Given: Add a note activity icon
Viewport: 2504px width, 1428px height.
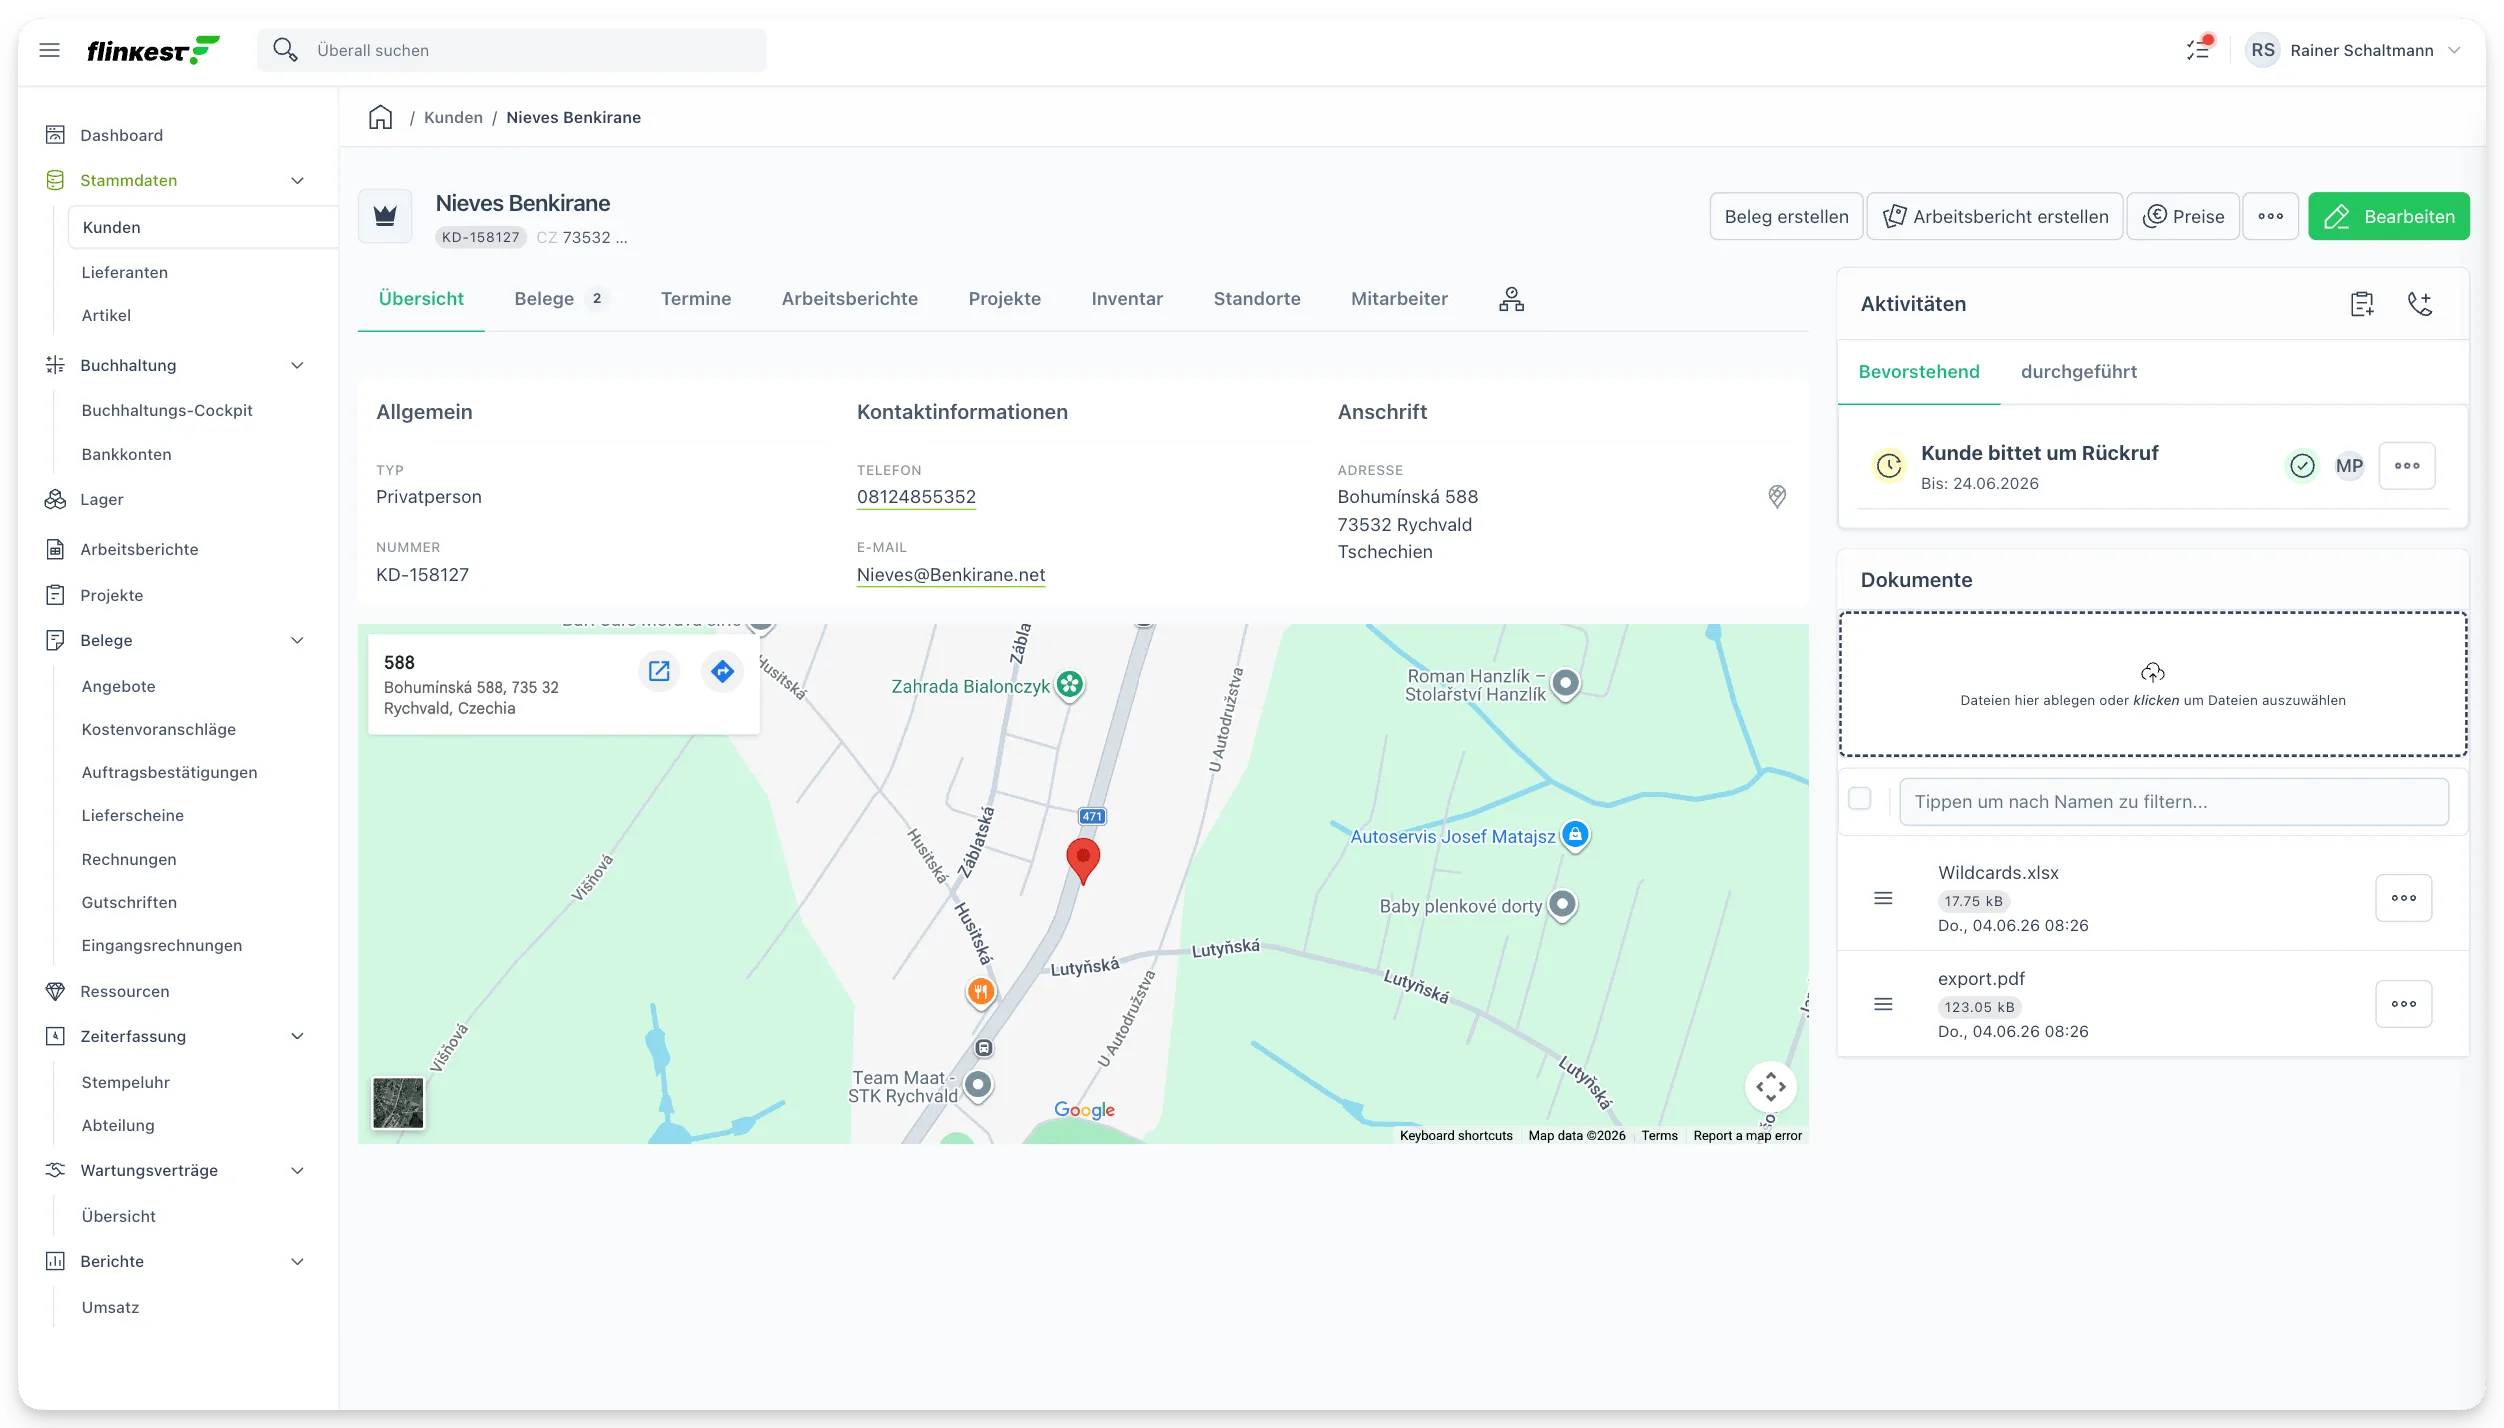Looking at the screenshot, I should click(x=2362, y=304).
